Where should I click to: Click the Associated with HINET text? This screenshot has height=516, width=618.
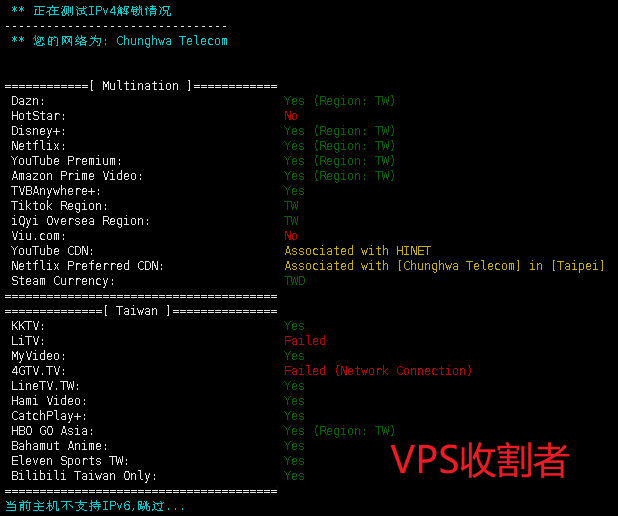(357, 251)
